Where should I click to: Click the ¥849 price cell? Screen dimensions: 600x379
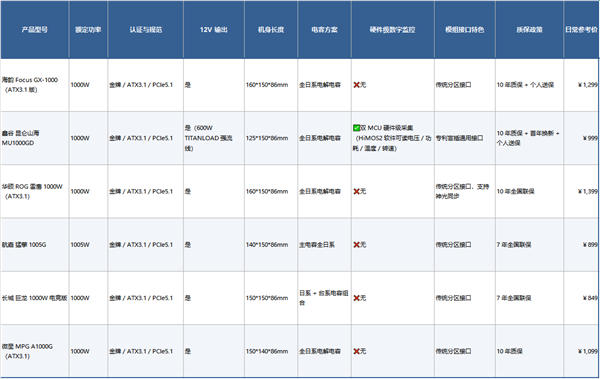(x=582, y=298)
